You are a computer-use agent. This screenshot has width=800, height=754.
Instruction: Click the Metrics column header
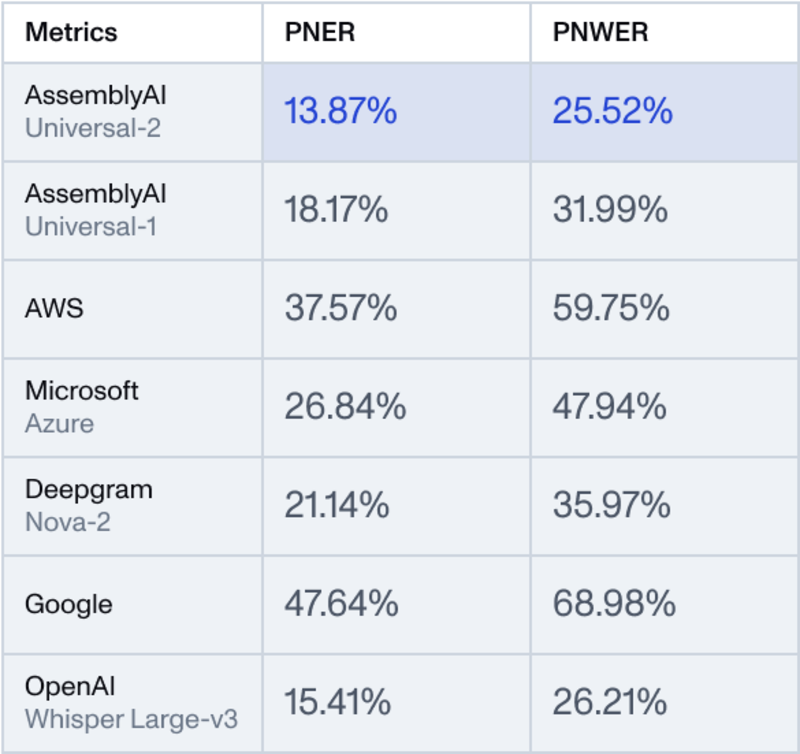71,32
